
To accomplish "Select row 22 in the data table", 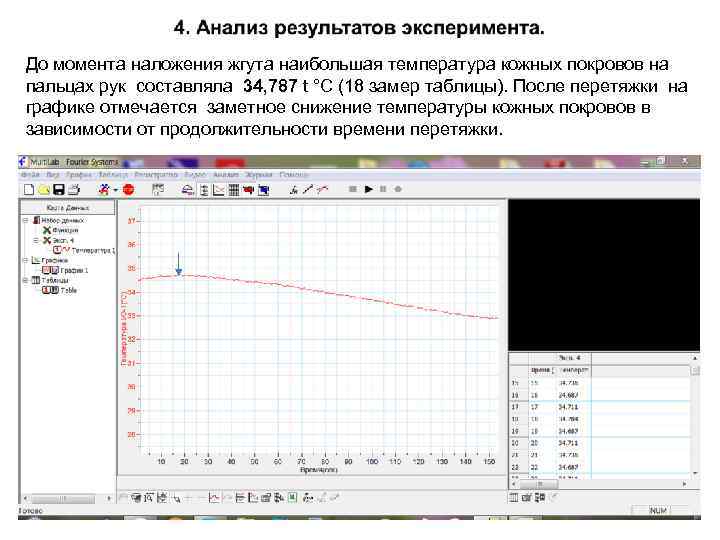I will point(599,467).
